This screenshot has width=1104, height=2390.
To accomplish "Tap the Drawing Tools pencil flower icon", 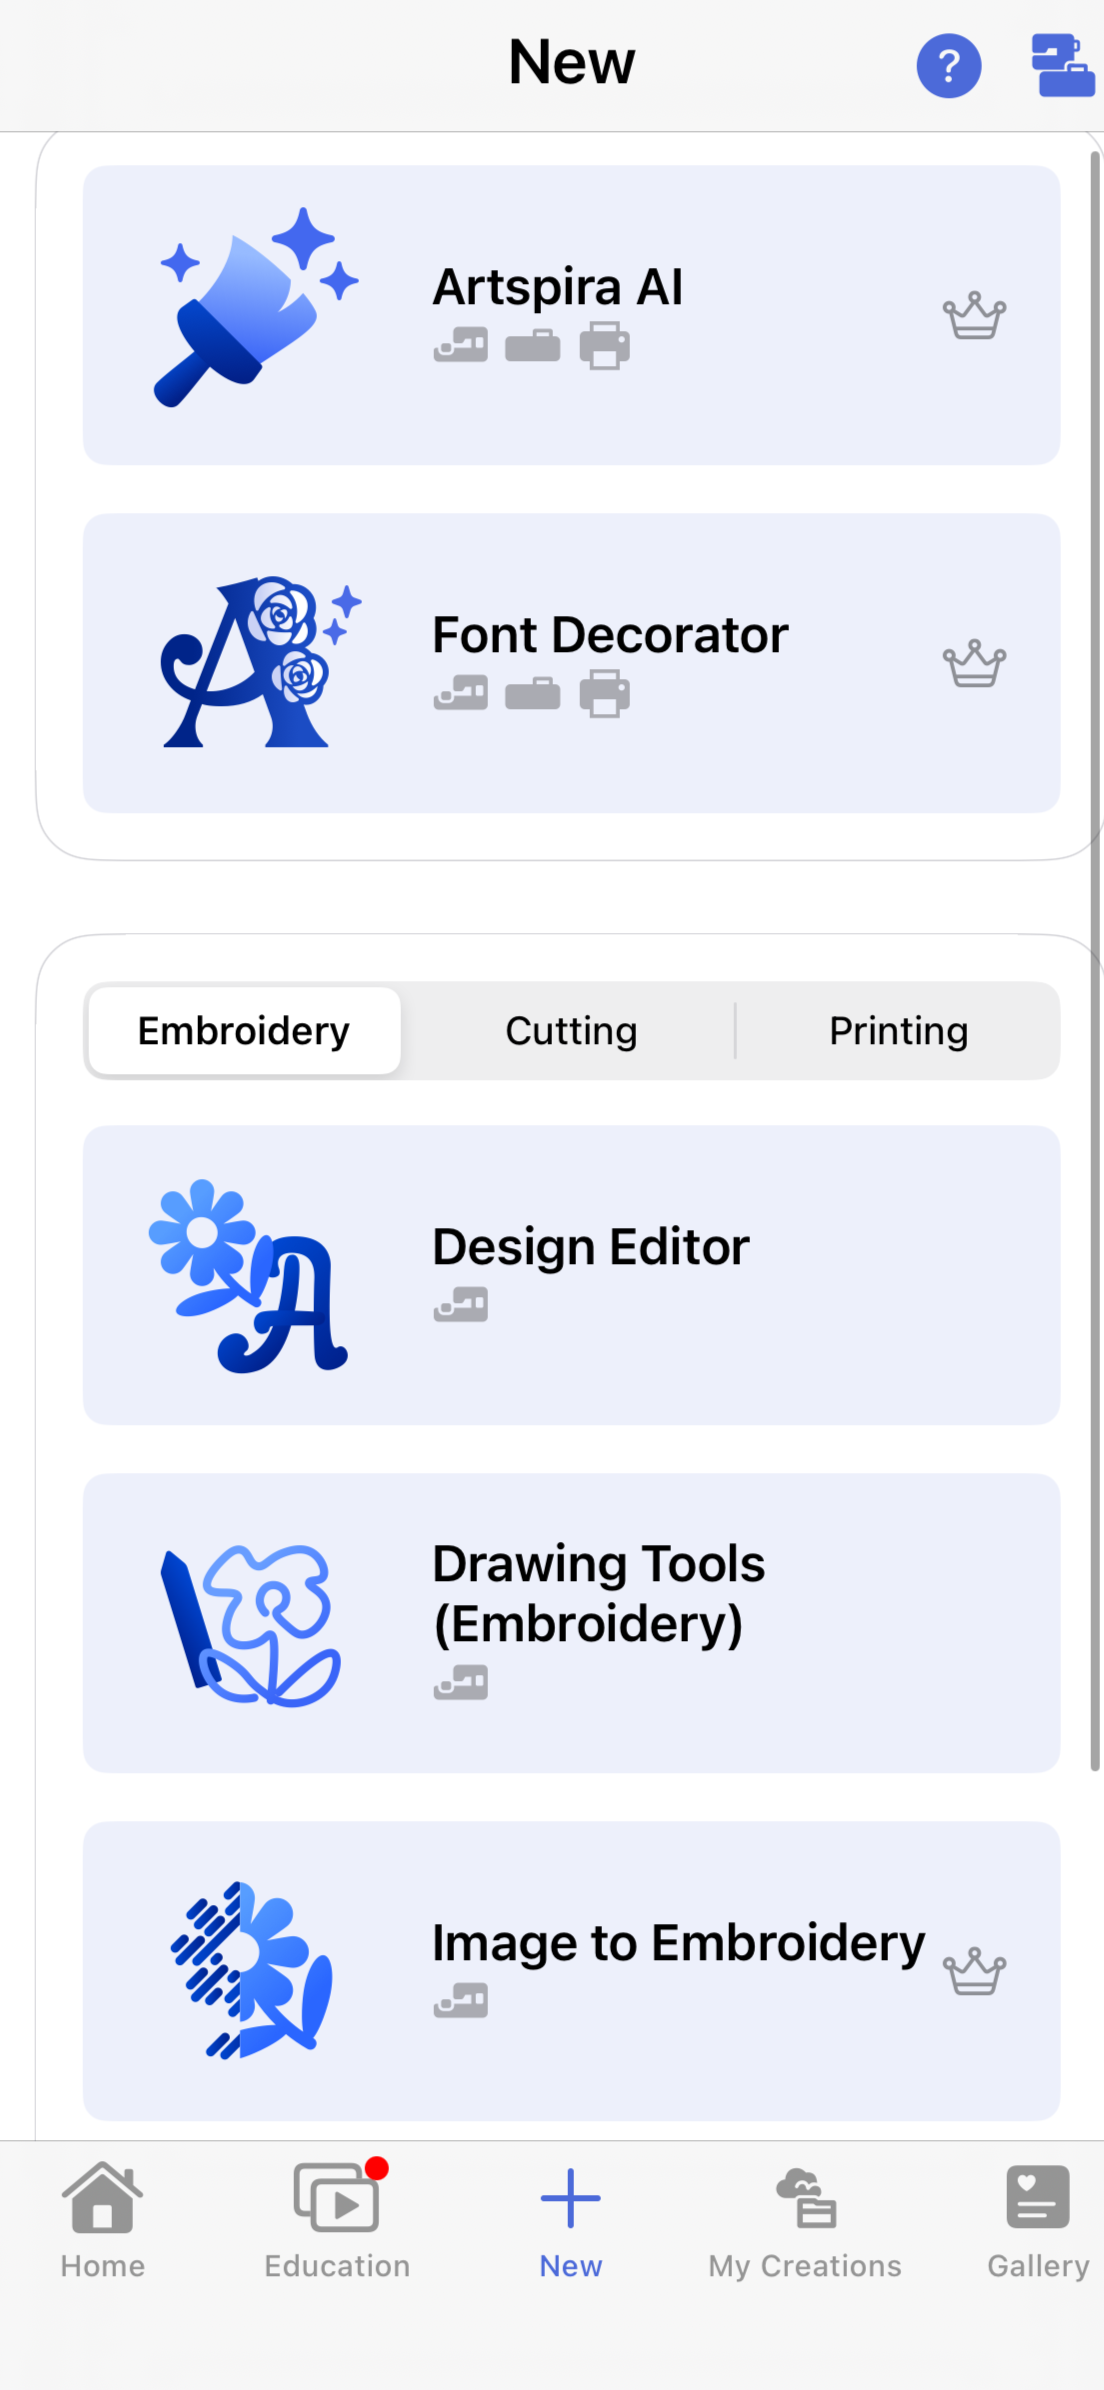I will tap(251, 1624).
